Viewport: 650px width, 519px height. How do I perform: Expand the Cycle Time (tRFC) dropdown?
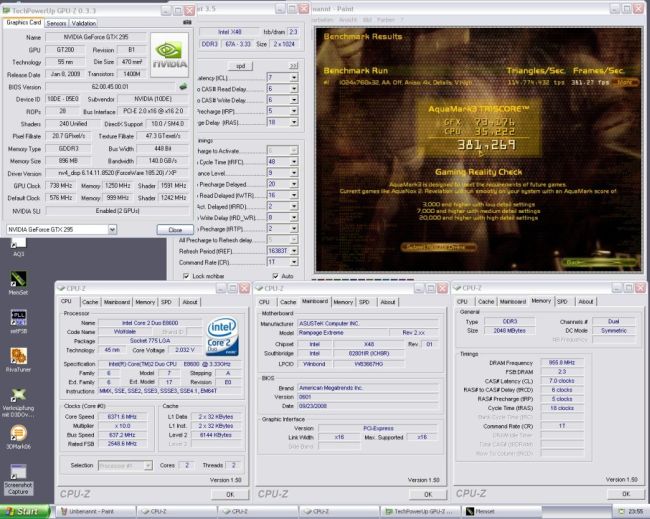tap(294, 162)
